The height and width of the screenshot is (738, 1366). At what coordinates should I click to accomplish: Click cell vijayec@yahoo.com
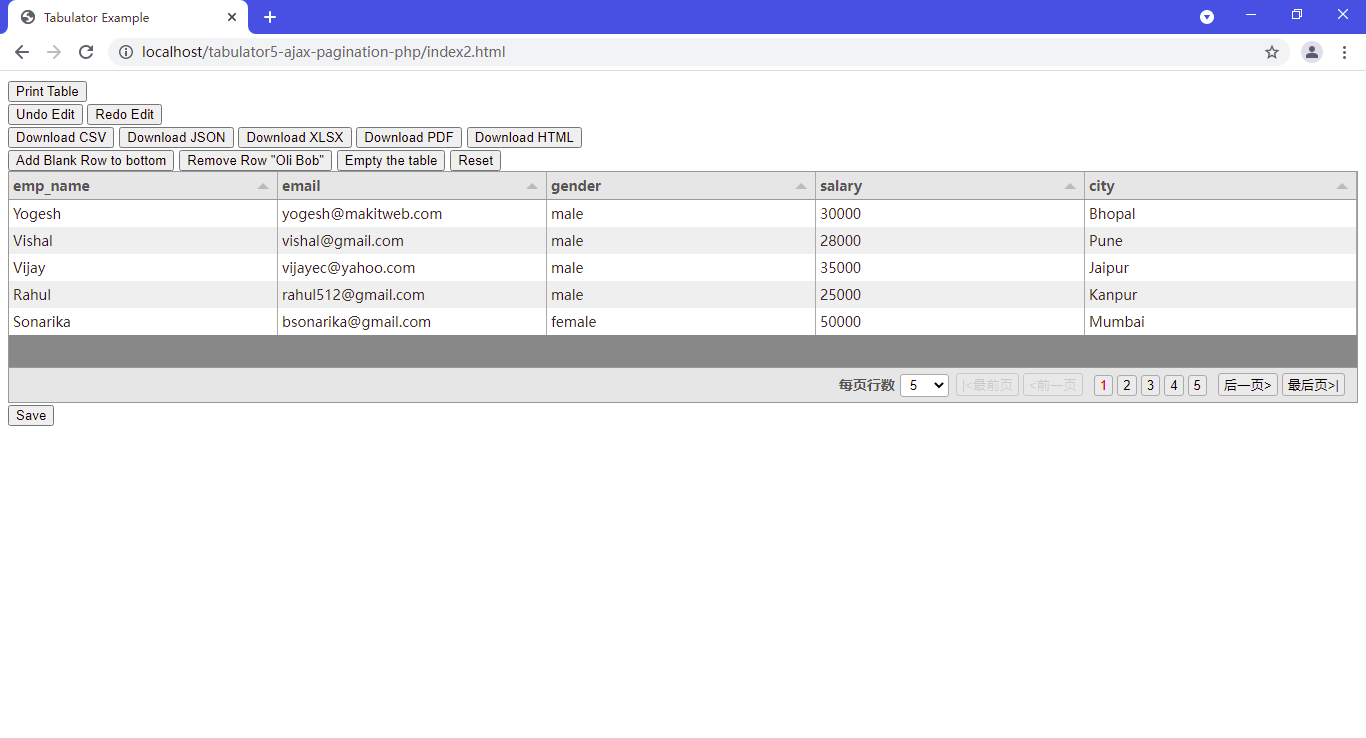click(x=412, y=267)
